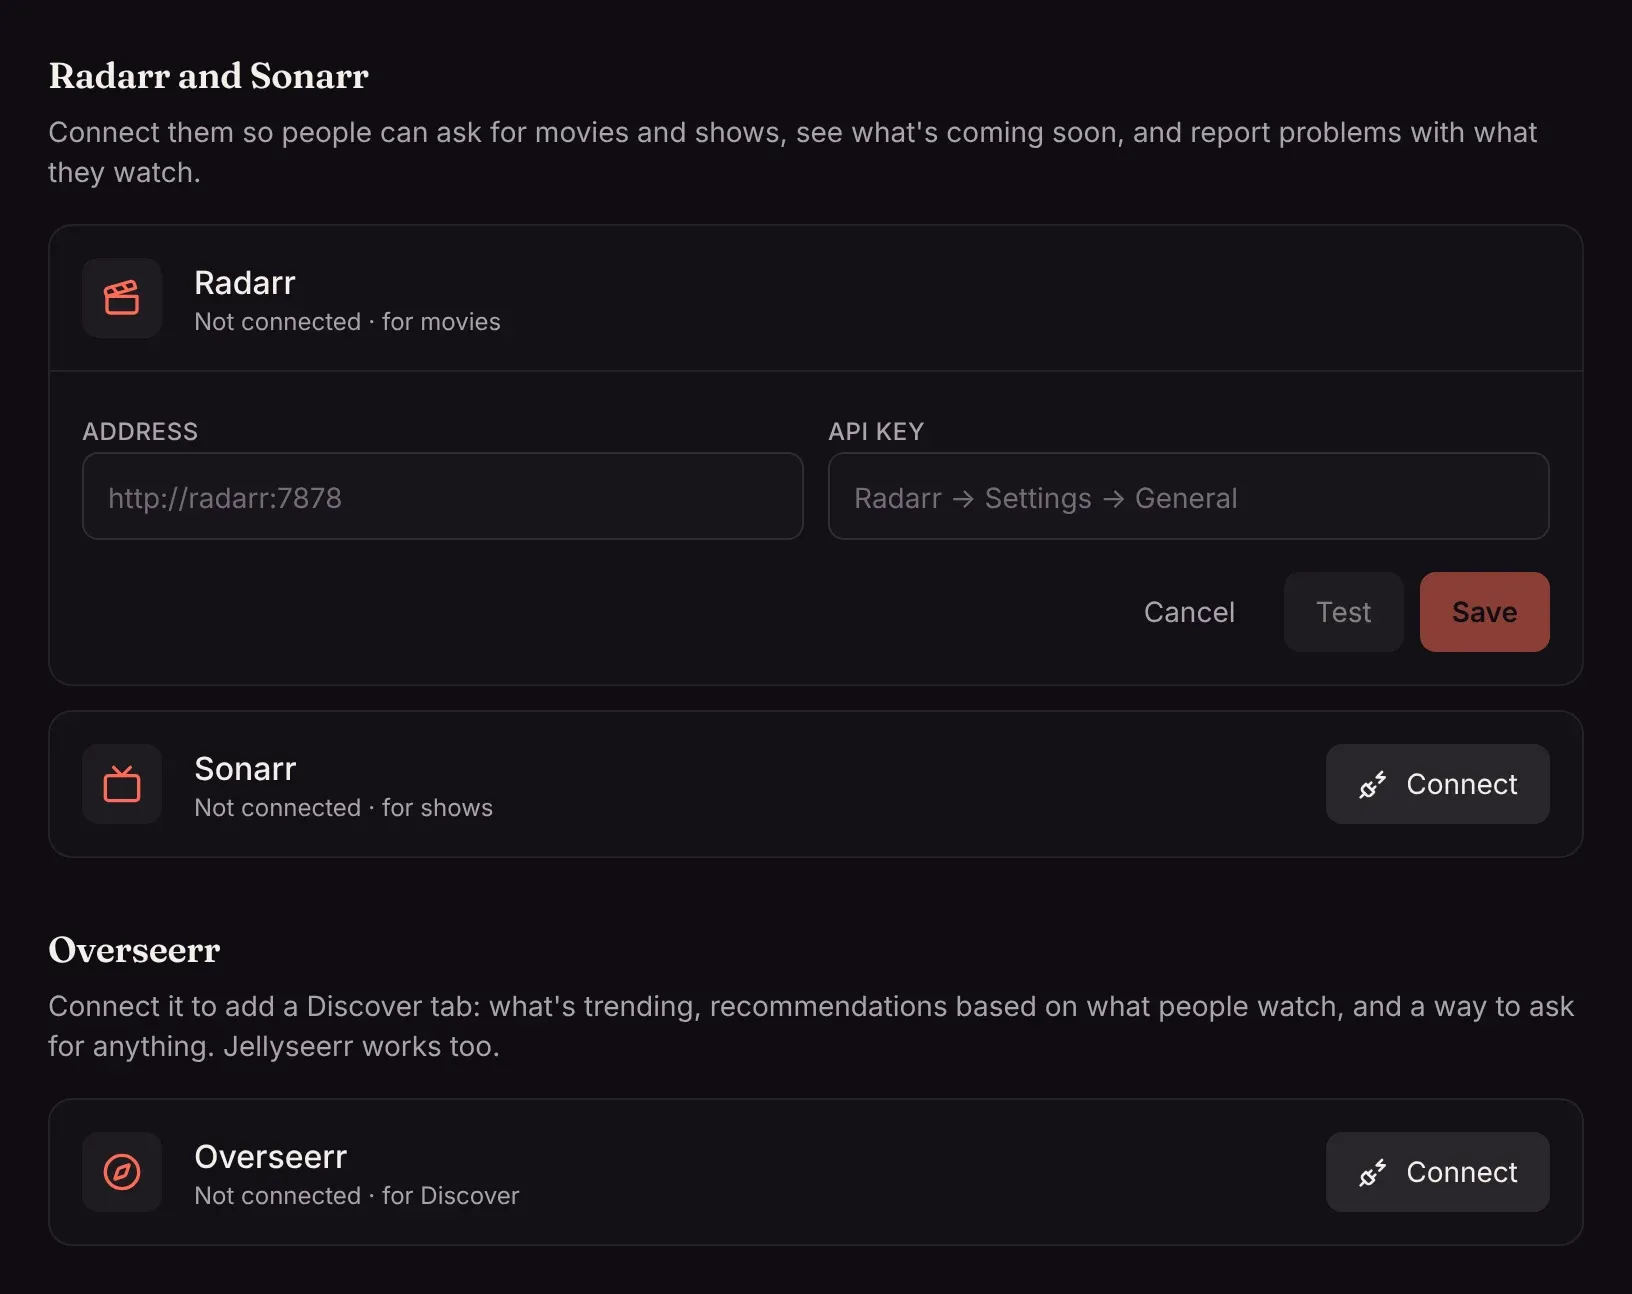Click the API KEY field label
The image size is (1632, 1294).
[876, 431]
